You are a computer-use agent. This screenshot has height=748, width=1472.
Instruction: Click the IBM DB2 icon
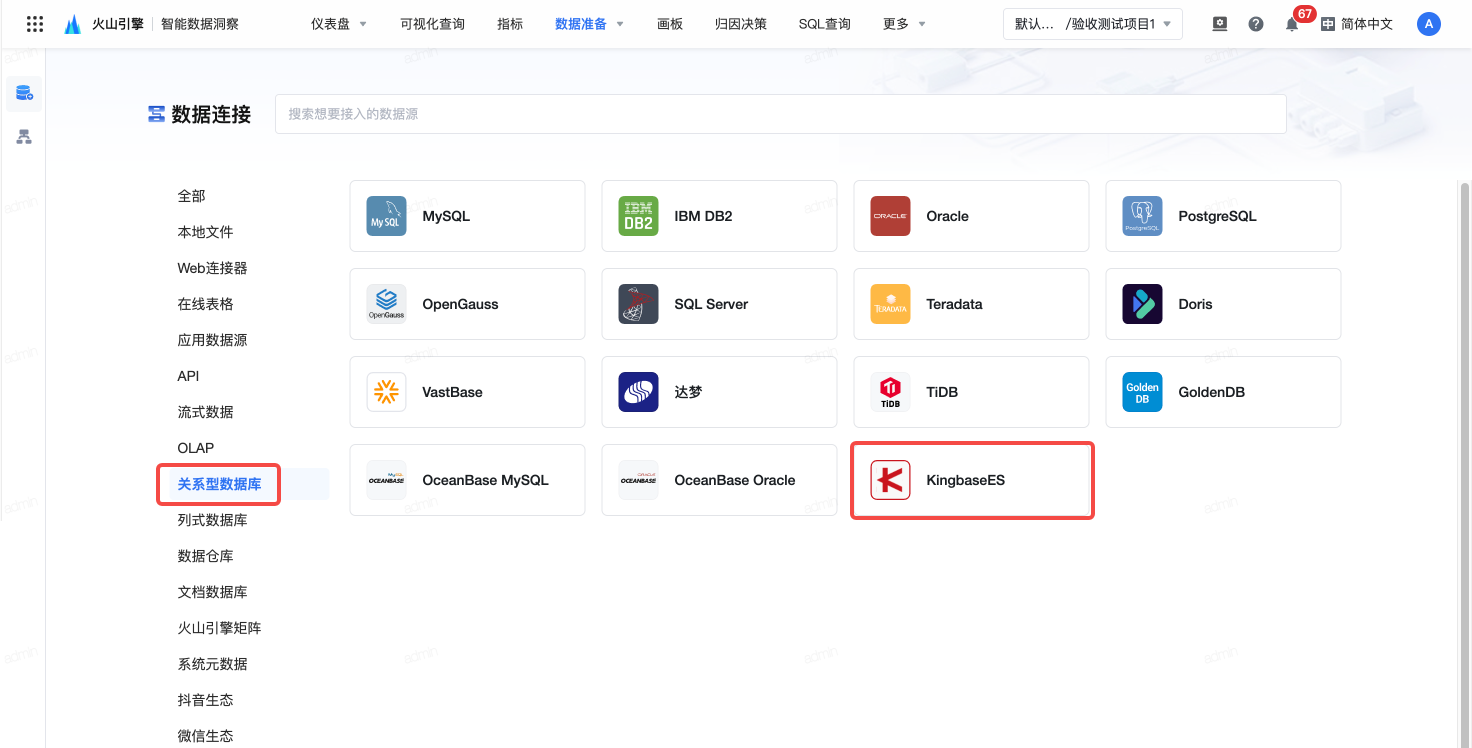click(x=639, y=216)
